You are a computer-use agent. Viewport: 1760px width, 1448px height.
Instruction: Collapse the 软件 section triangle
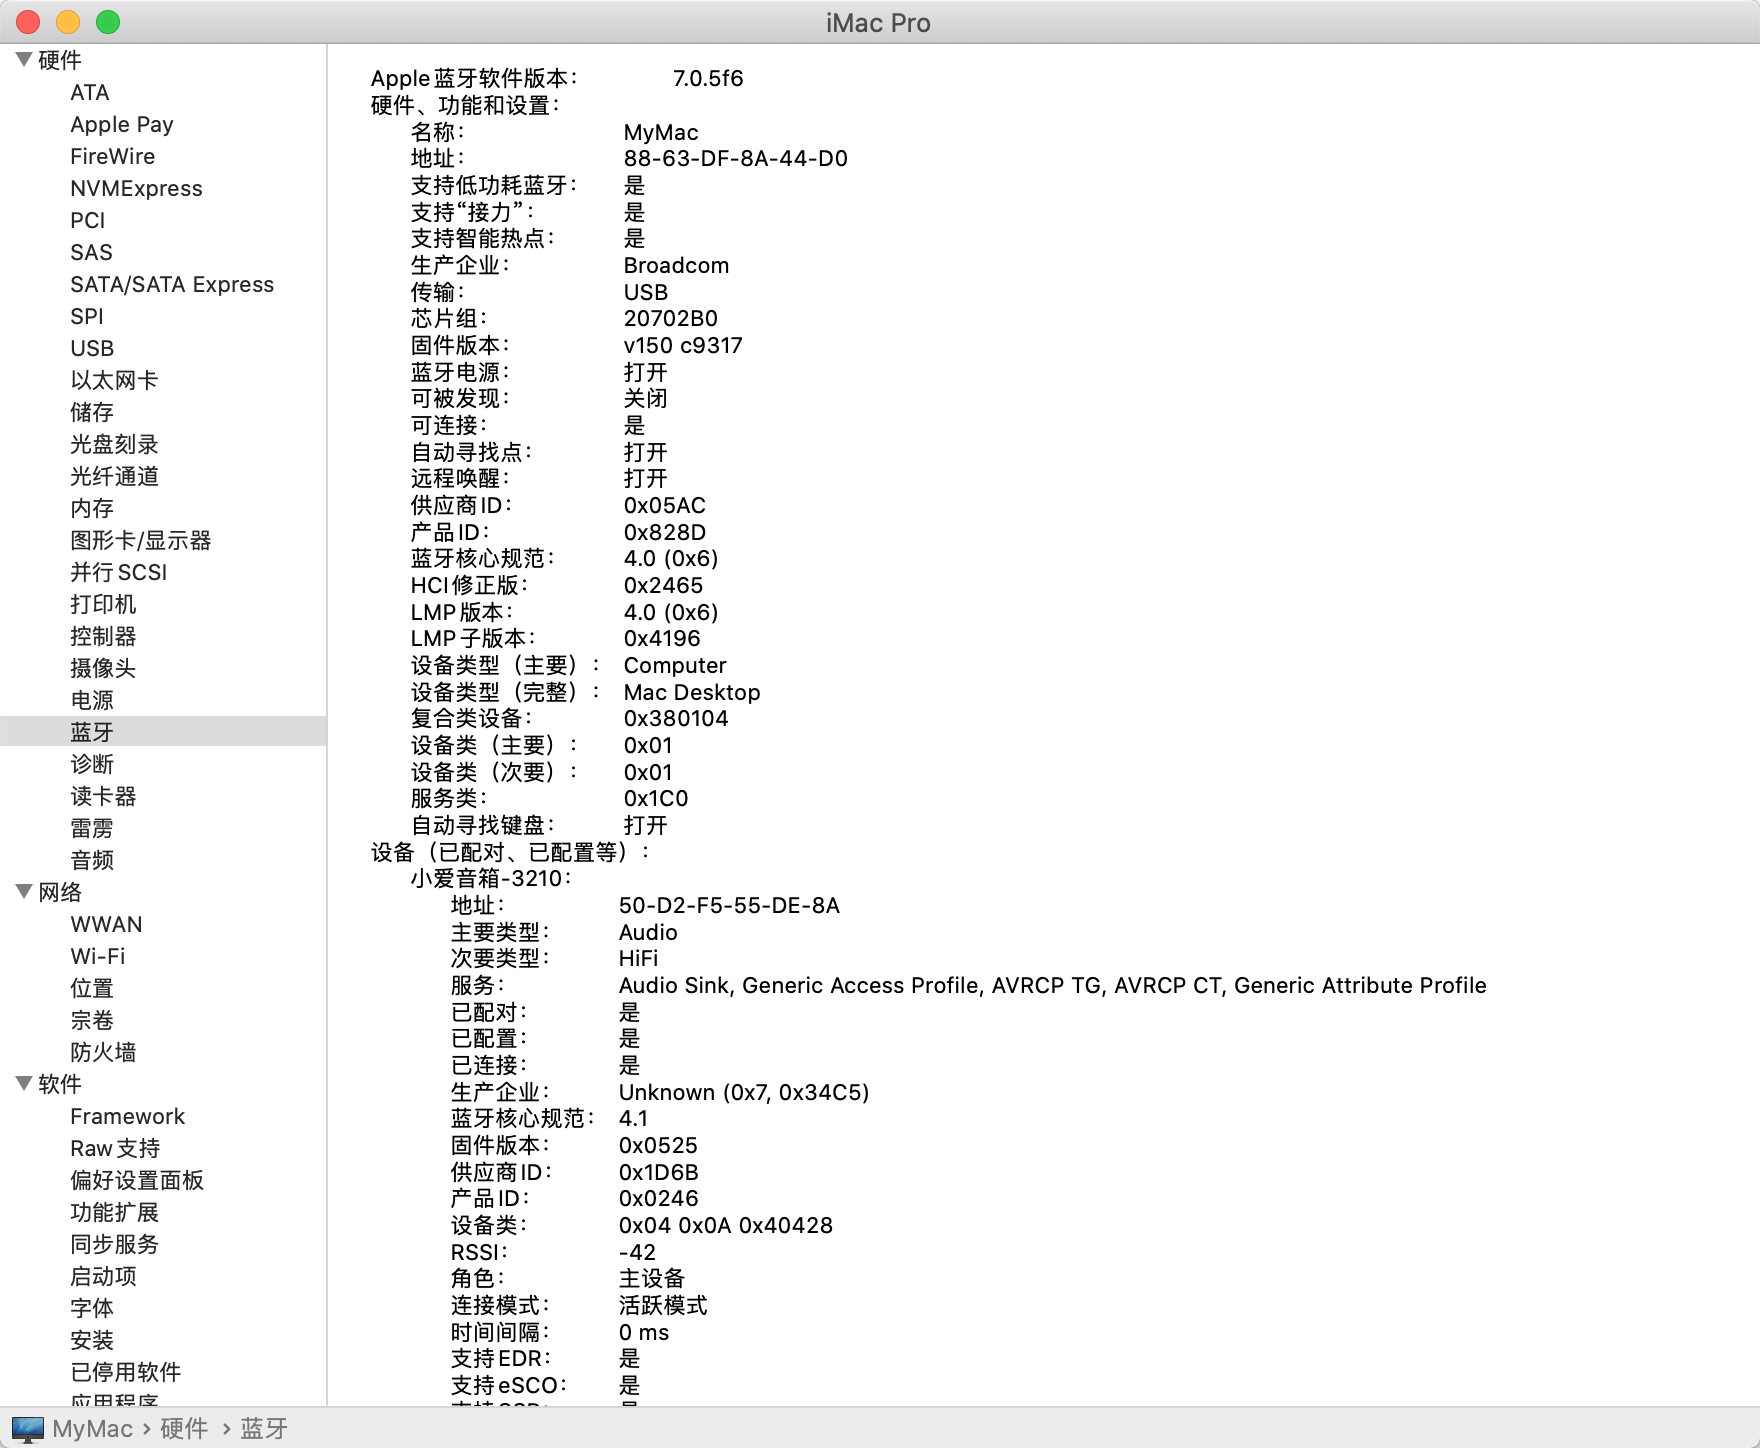(x=24, y=1083)
